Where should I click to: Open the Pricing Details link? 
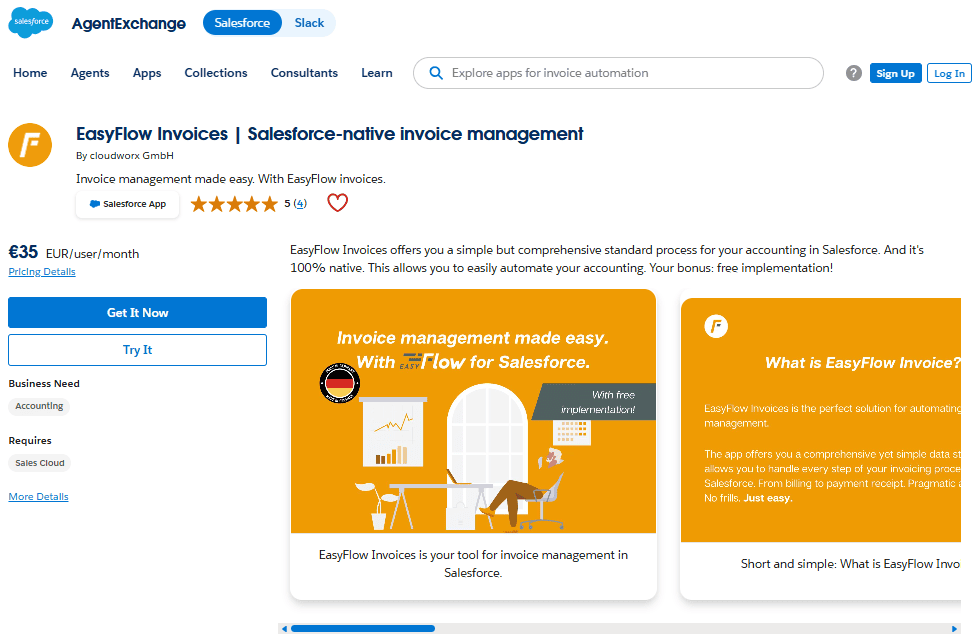[x=42, y=272]
